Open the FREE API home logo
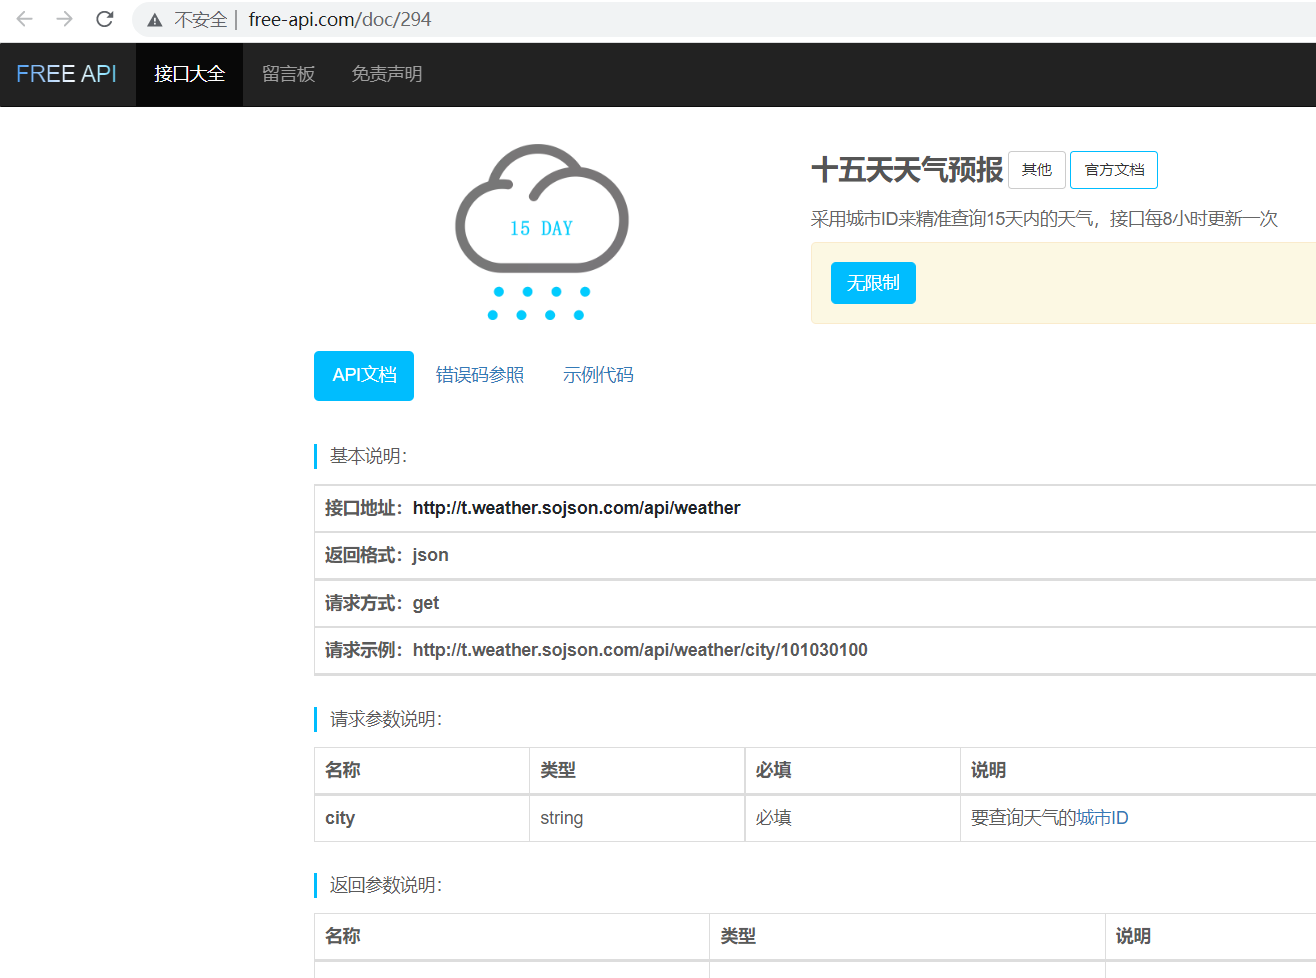Image resolution: width=1316 pixels, height=978 pixels. (67, 74)
